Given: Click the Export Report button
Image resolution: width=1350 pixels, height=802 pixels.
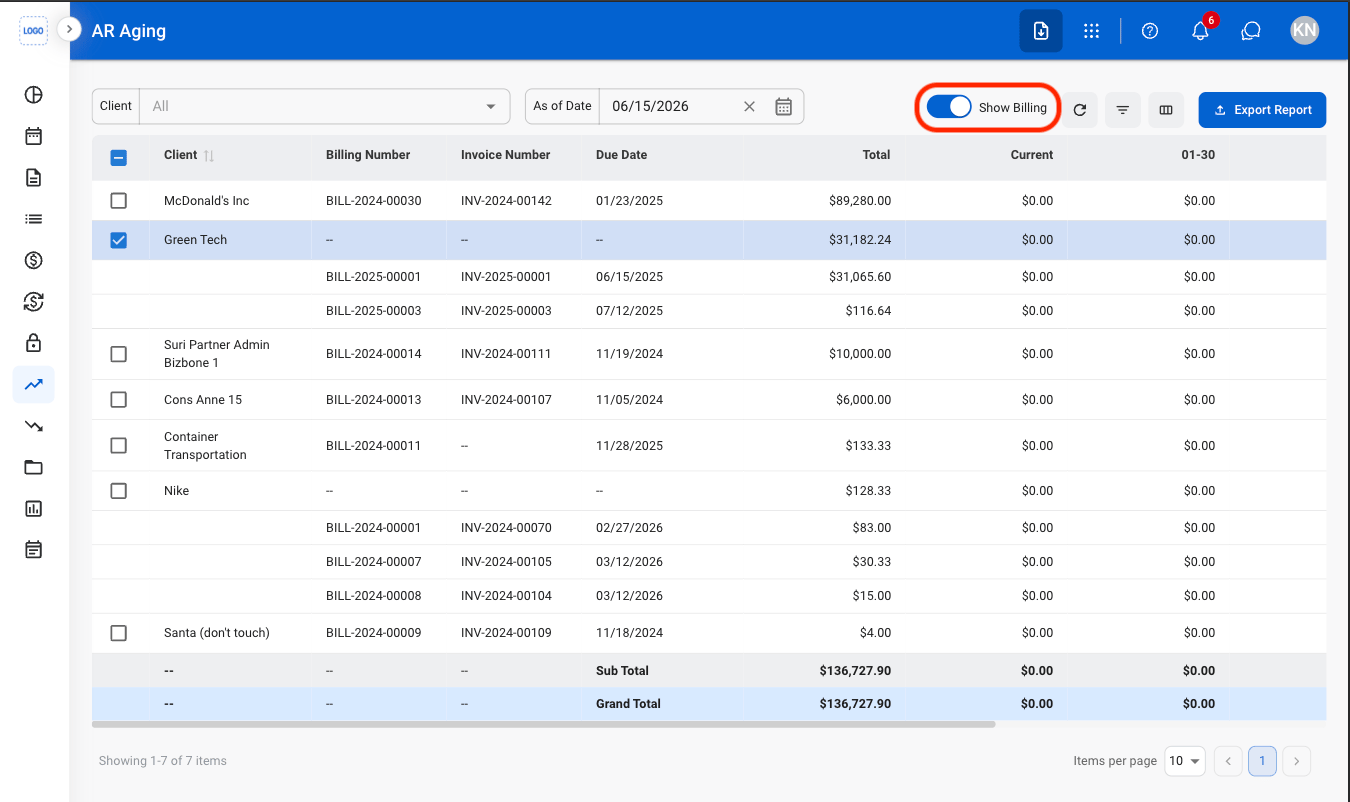Looking at the screenshot, I should click(1262, 110).
